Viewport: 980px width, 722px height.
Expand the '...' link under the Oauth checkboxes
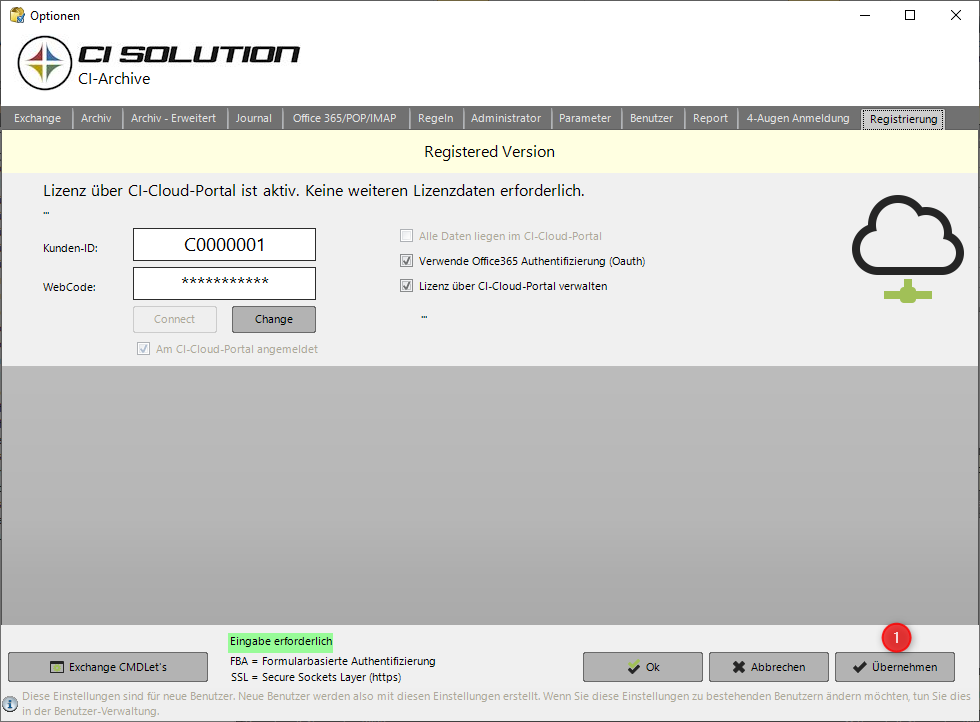pyautogui.click(x=424, y=314)
